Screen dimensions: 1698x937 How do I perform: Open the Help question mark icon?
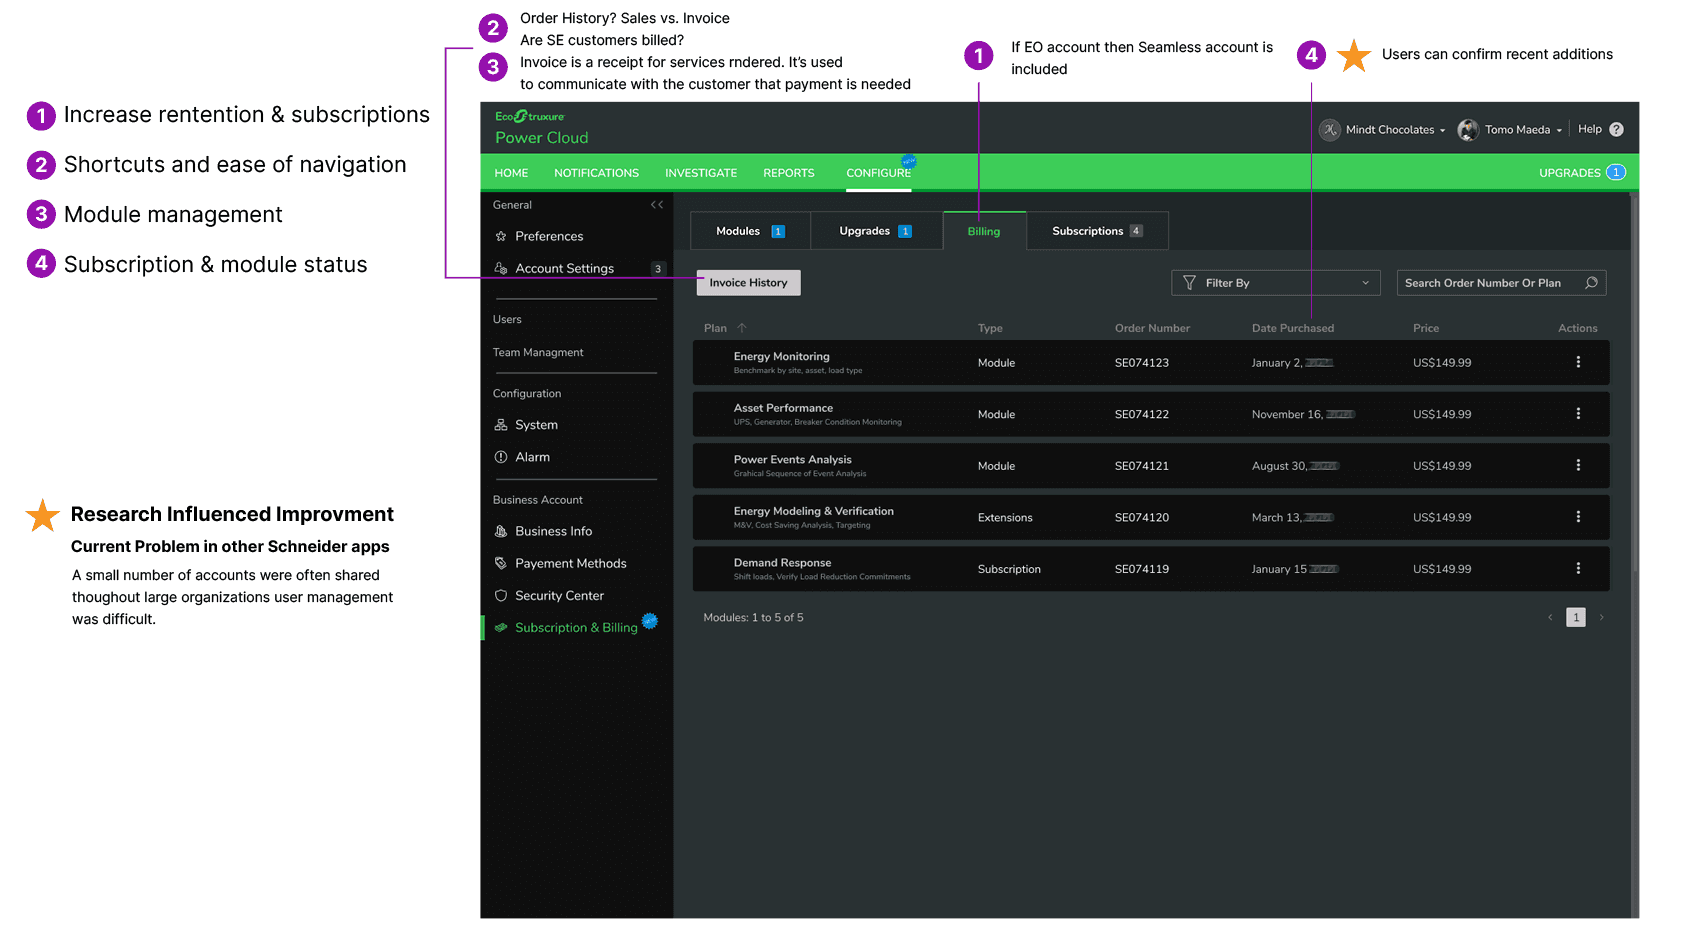coord(1616,130)
